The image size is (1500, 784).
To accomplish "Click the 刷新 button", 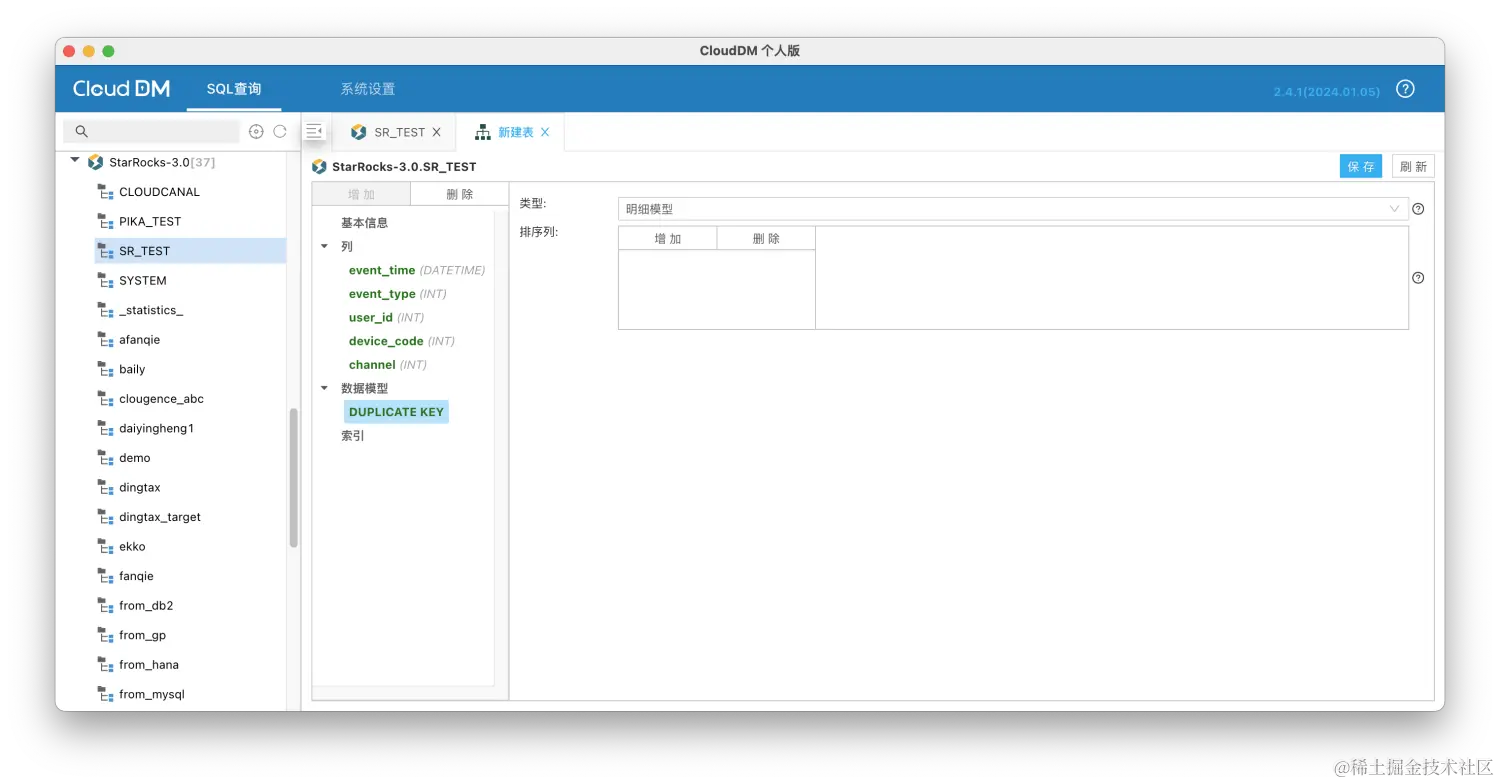I will tap(1413, 167).
